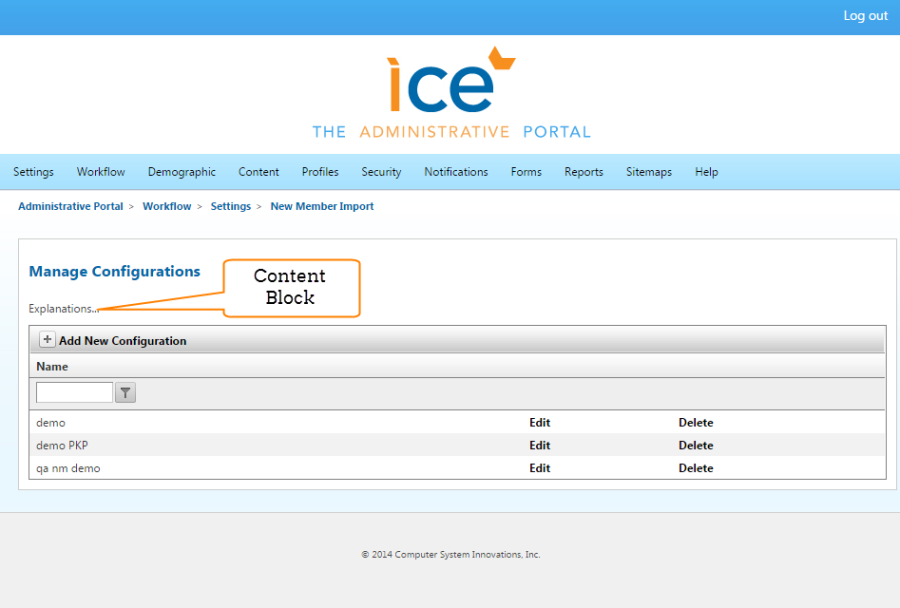Select the Reports menu item
This screenshot has height=608, width=900.
pyautogui.click(x=583, y=172)
